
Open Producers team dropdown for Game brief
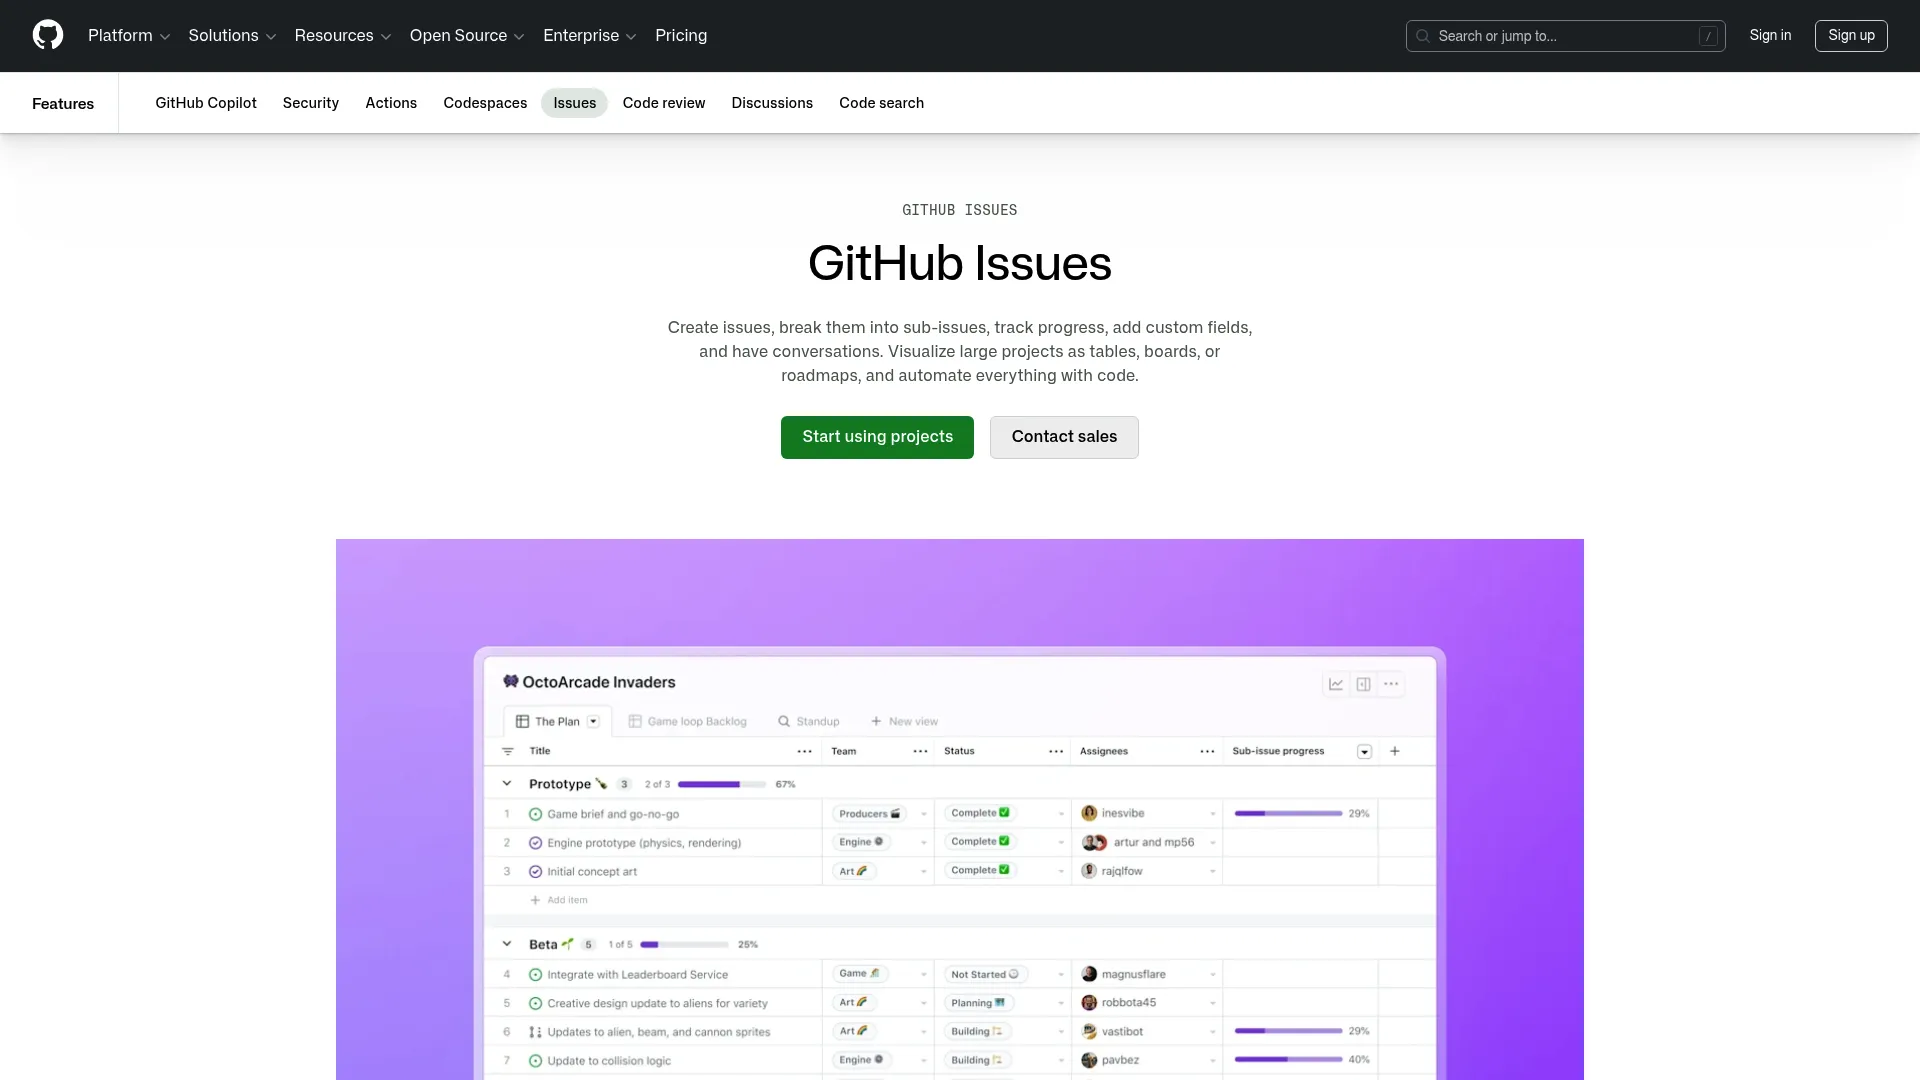tap(923, 814)
